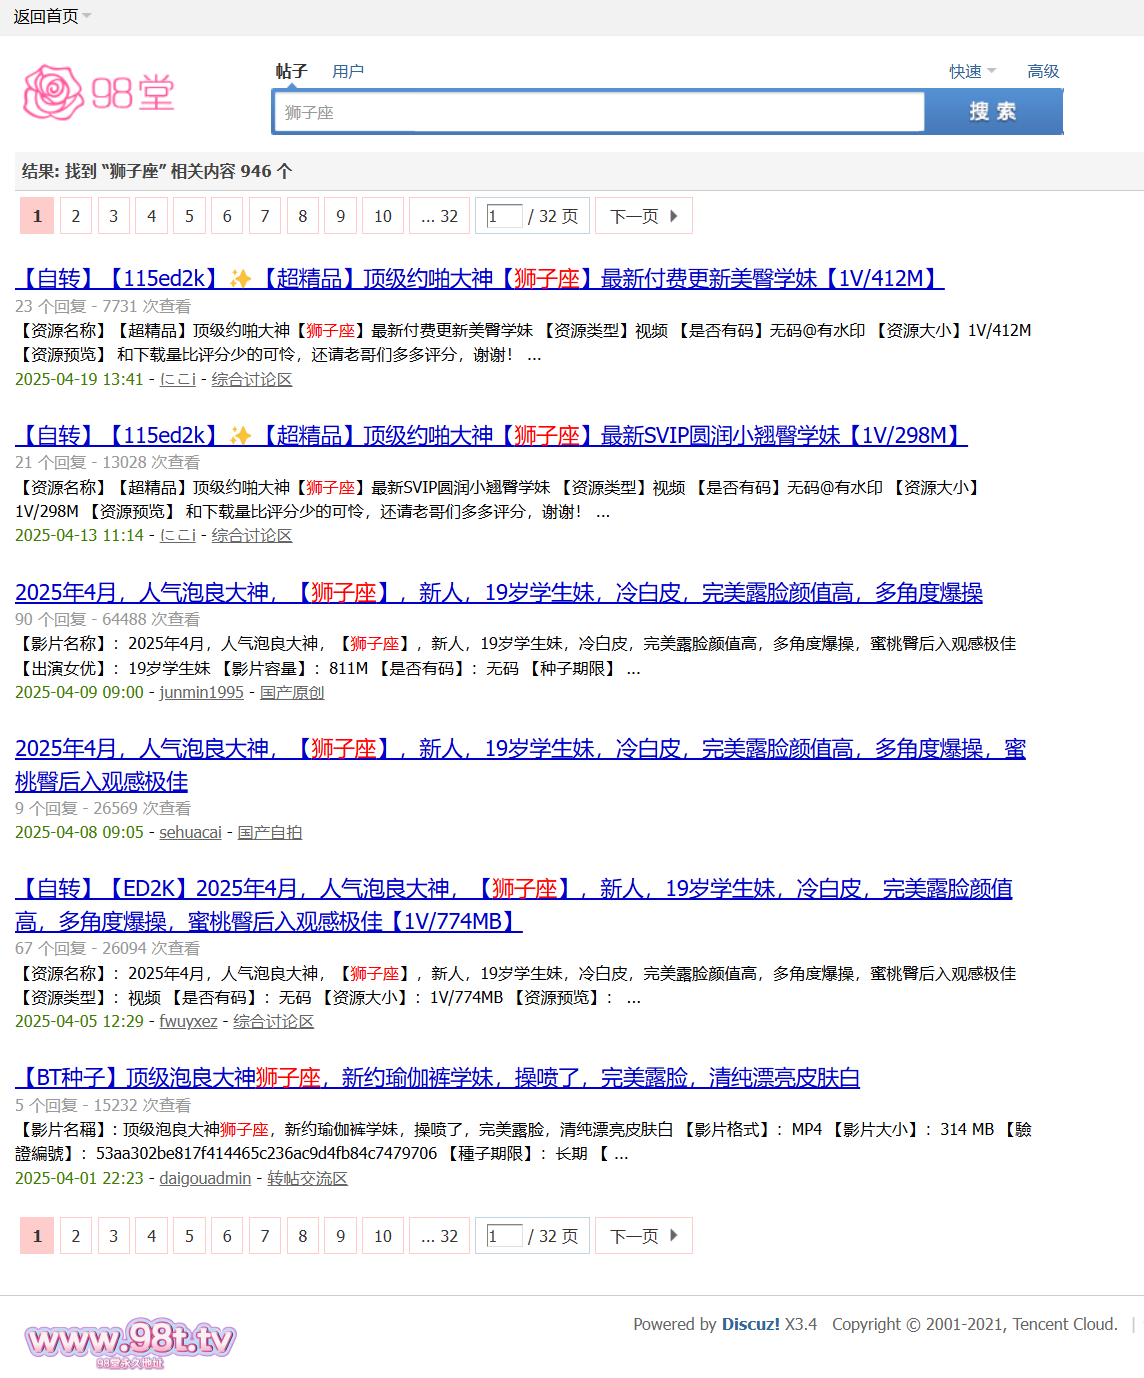Image resolution: width=1144 pixels, height=1378 pixels.
Task: Focus the search keyword input field
Action: coord(598,113)
